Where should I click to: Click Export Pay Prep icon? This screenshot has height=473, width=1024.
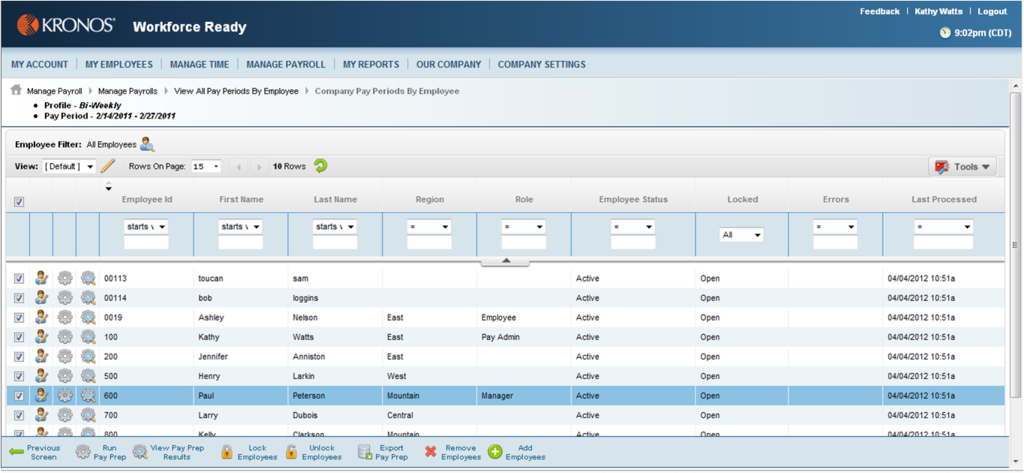[364, 452]
